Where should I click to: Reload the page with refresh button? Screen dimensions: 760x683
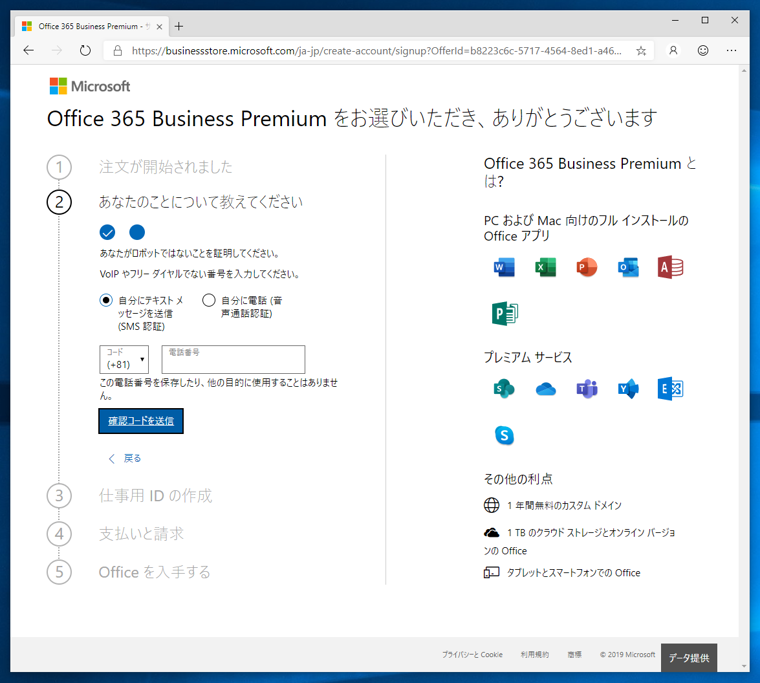(x=85, y=50)
